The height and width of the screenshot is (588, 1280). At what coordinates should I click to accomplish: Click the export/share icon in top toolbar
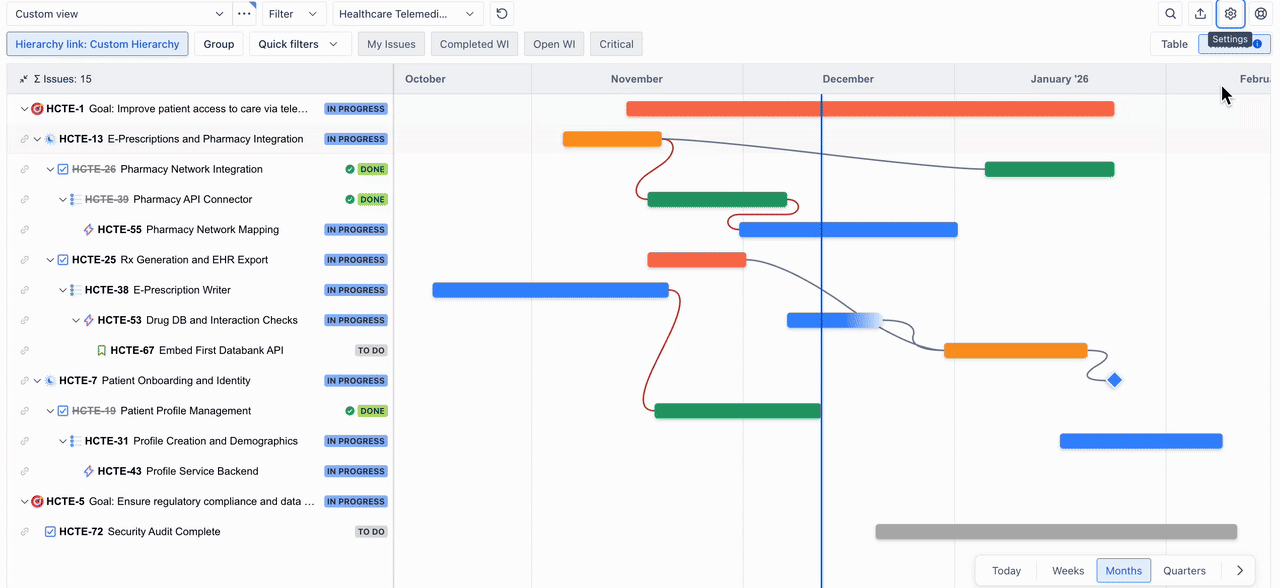[x=1200, y=14]
